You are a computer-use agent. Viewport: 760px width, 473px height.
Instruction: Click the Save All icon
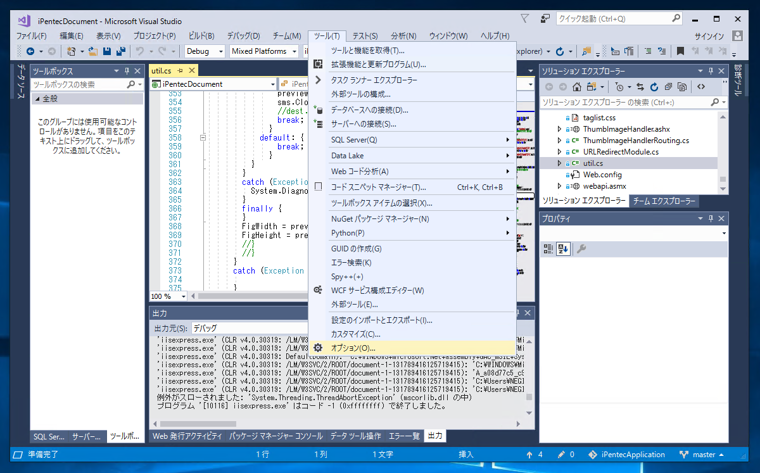(121, 51)
